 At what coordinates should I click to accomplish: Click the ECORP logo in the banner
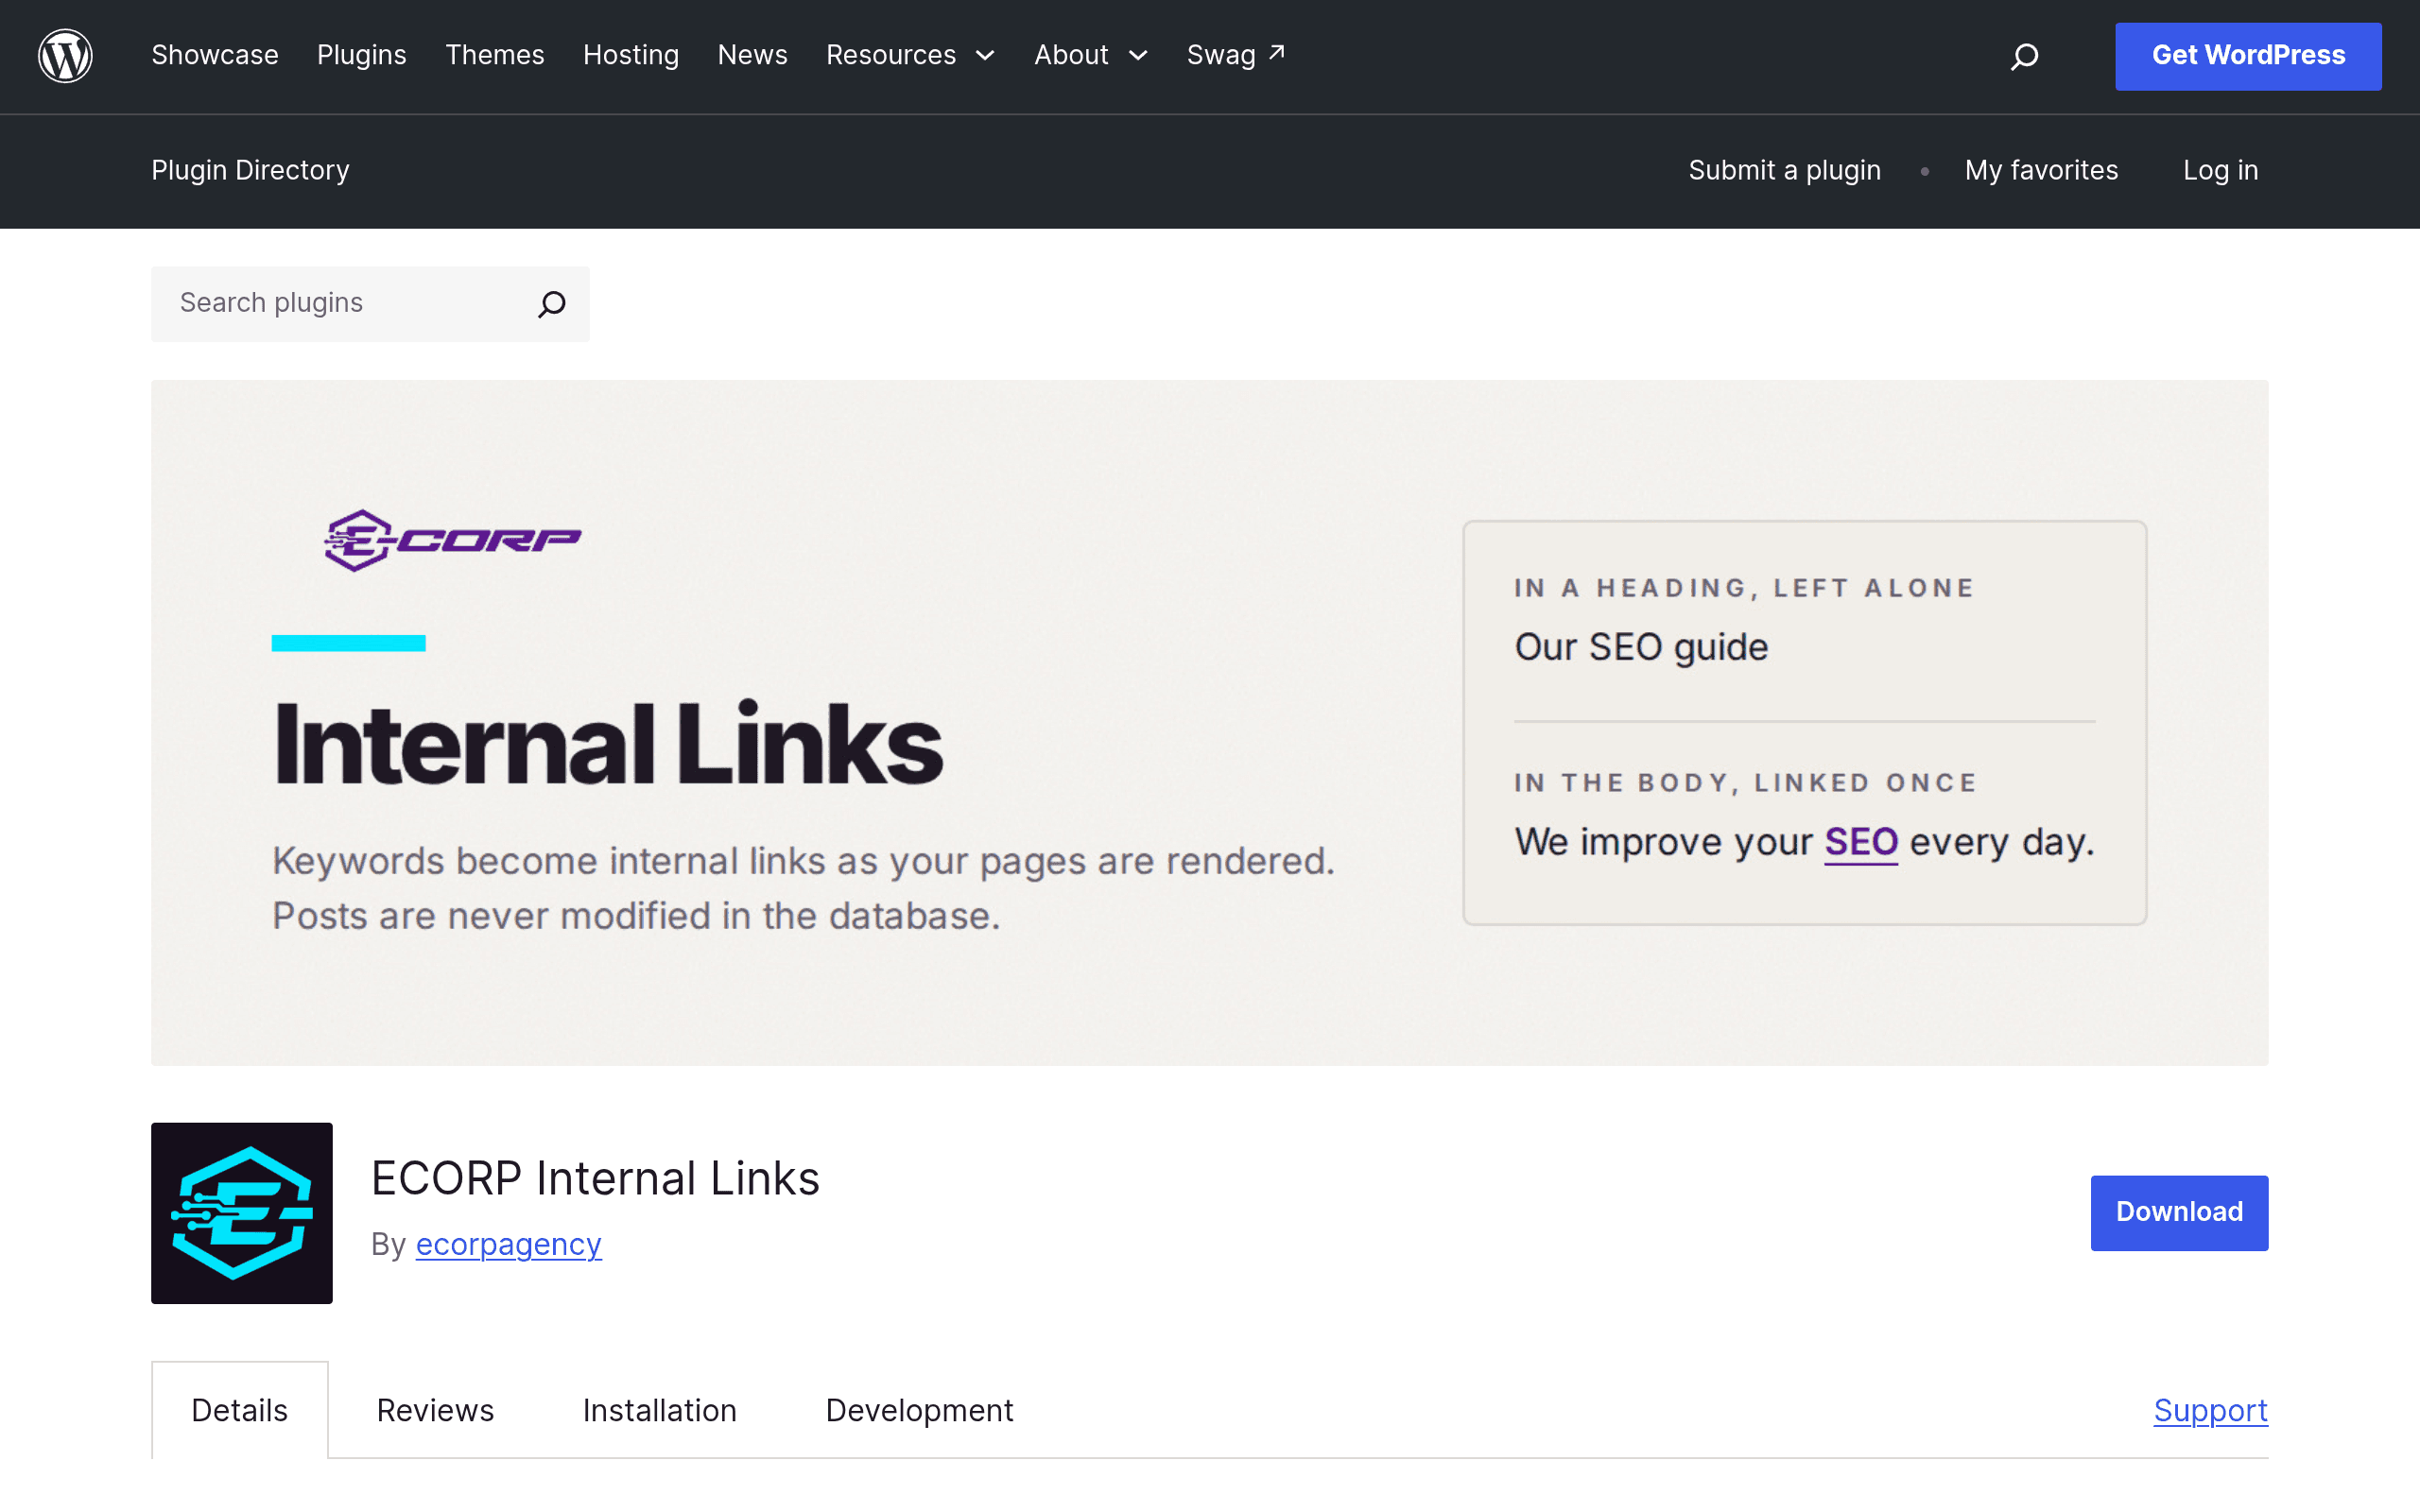pyautogui.click(x=453, y=541)
